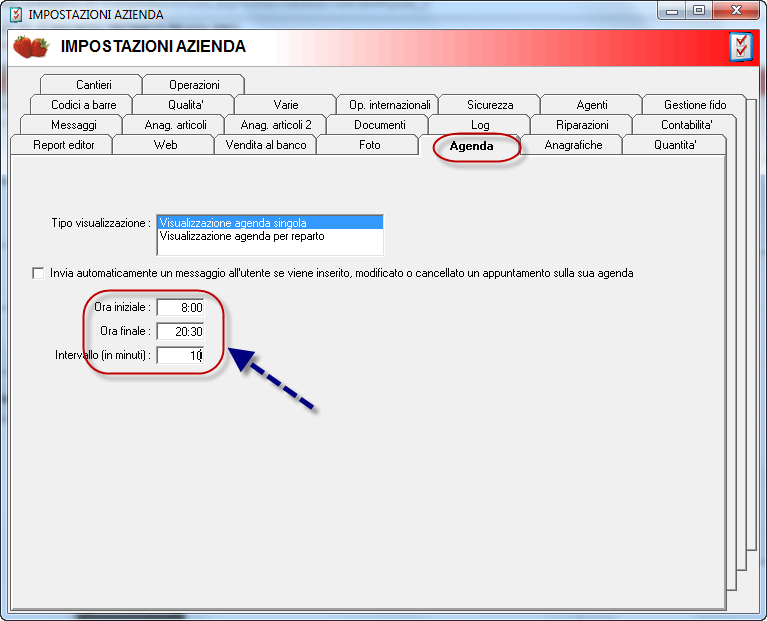
Task: Open the Op. internazionali tab
Action: tap(387, 105)
